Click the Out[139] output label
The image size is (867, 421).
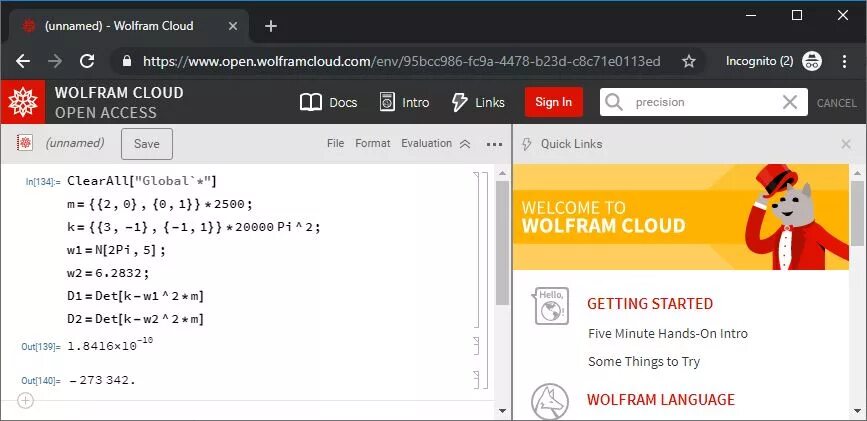(x=41, y=347)
